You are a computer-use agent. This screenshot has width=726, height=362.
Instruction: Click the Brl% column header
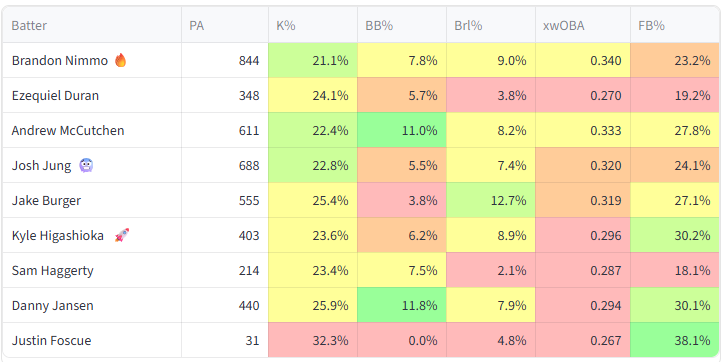(x=491, y=25)
